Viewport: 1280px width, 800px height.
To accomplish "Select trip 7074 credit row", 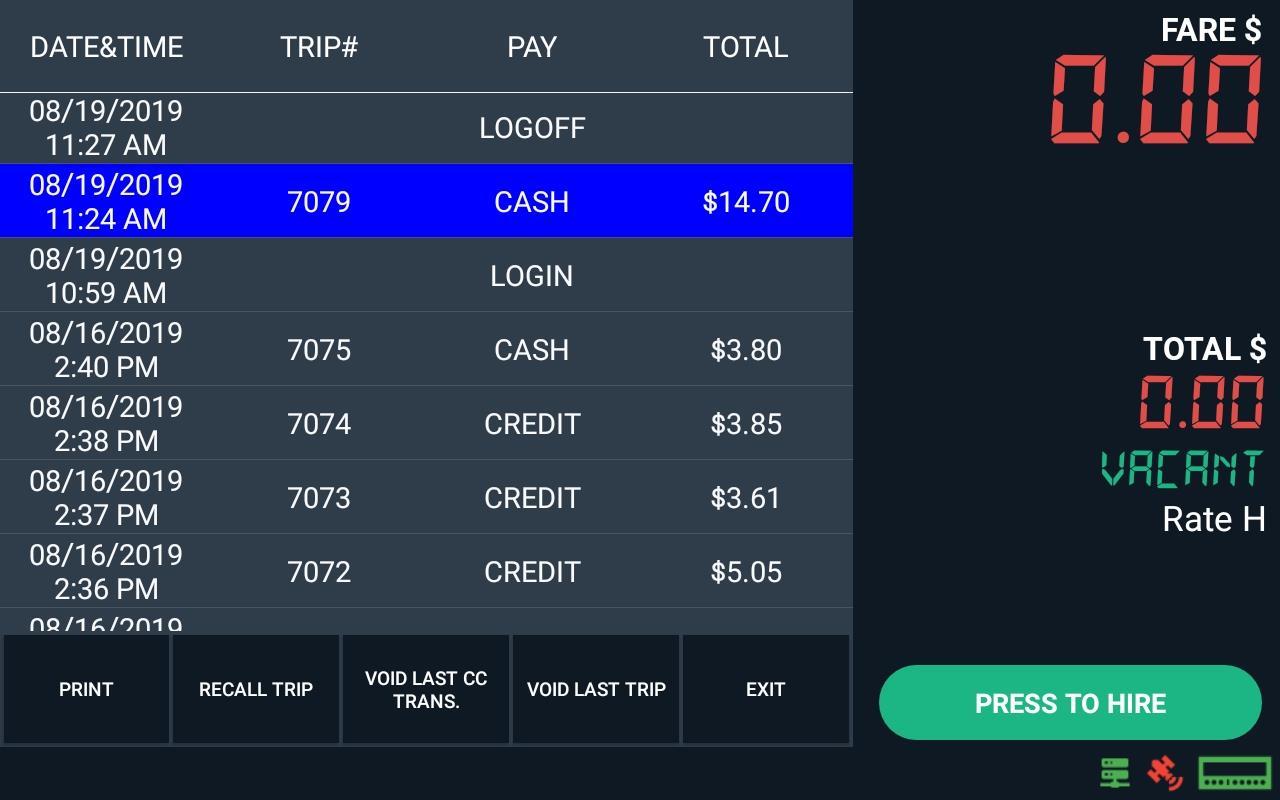I will 426,424.
